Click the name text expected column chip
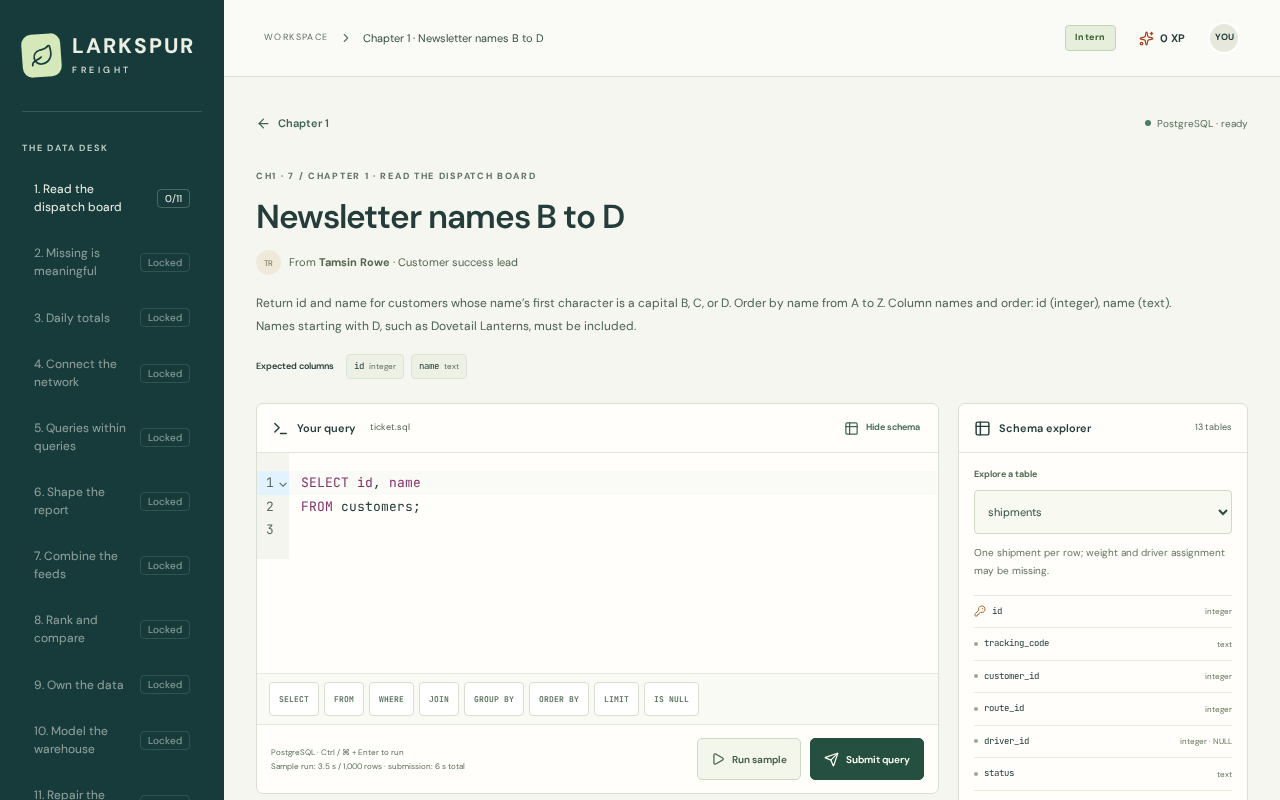 (x=439, y=367)
